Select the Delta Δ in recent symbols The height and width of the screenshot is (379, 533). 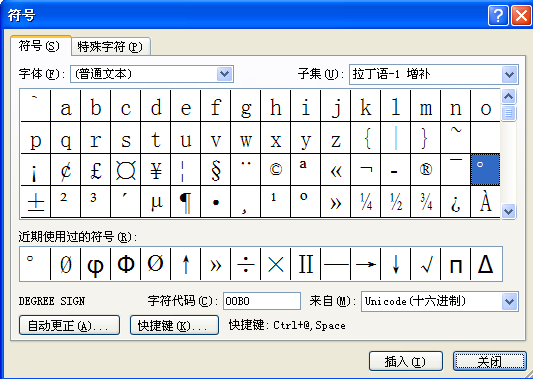click(486, 264)
